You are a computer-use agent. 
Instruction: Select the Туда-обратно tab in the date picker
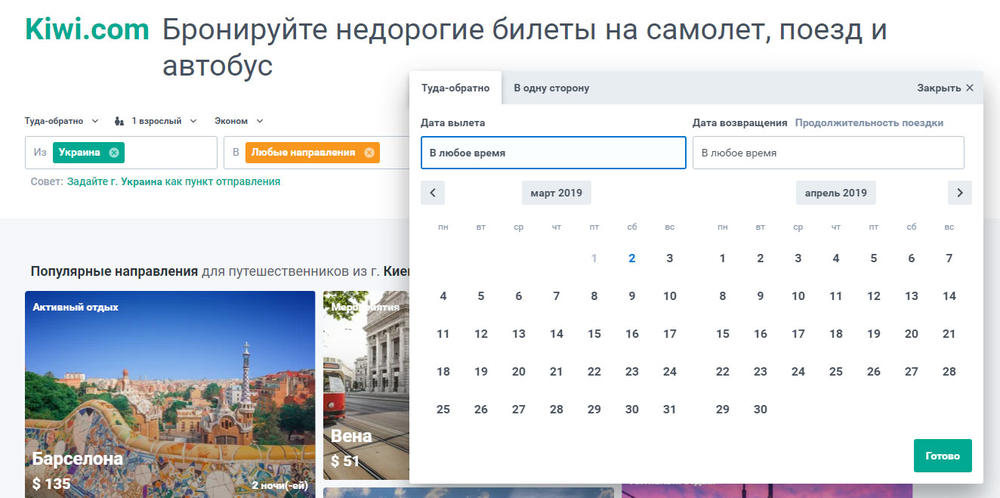(x=455, y=88)
